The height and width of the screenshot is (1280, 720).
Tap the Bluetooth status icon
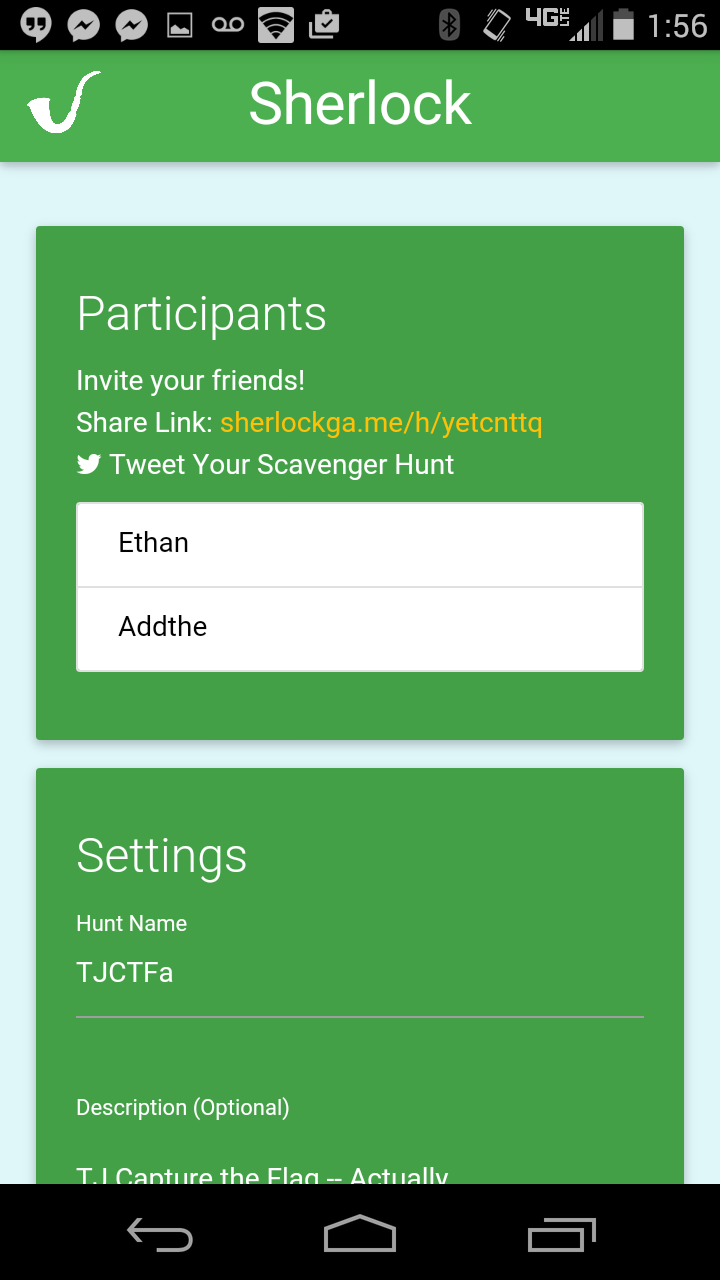(x=450, y=25)
